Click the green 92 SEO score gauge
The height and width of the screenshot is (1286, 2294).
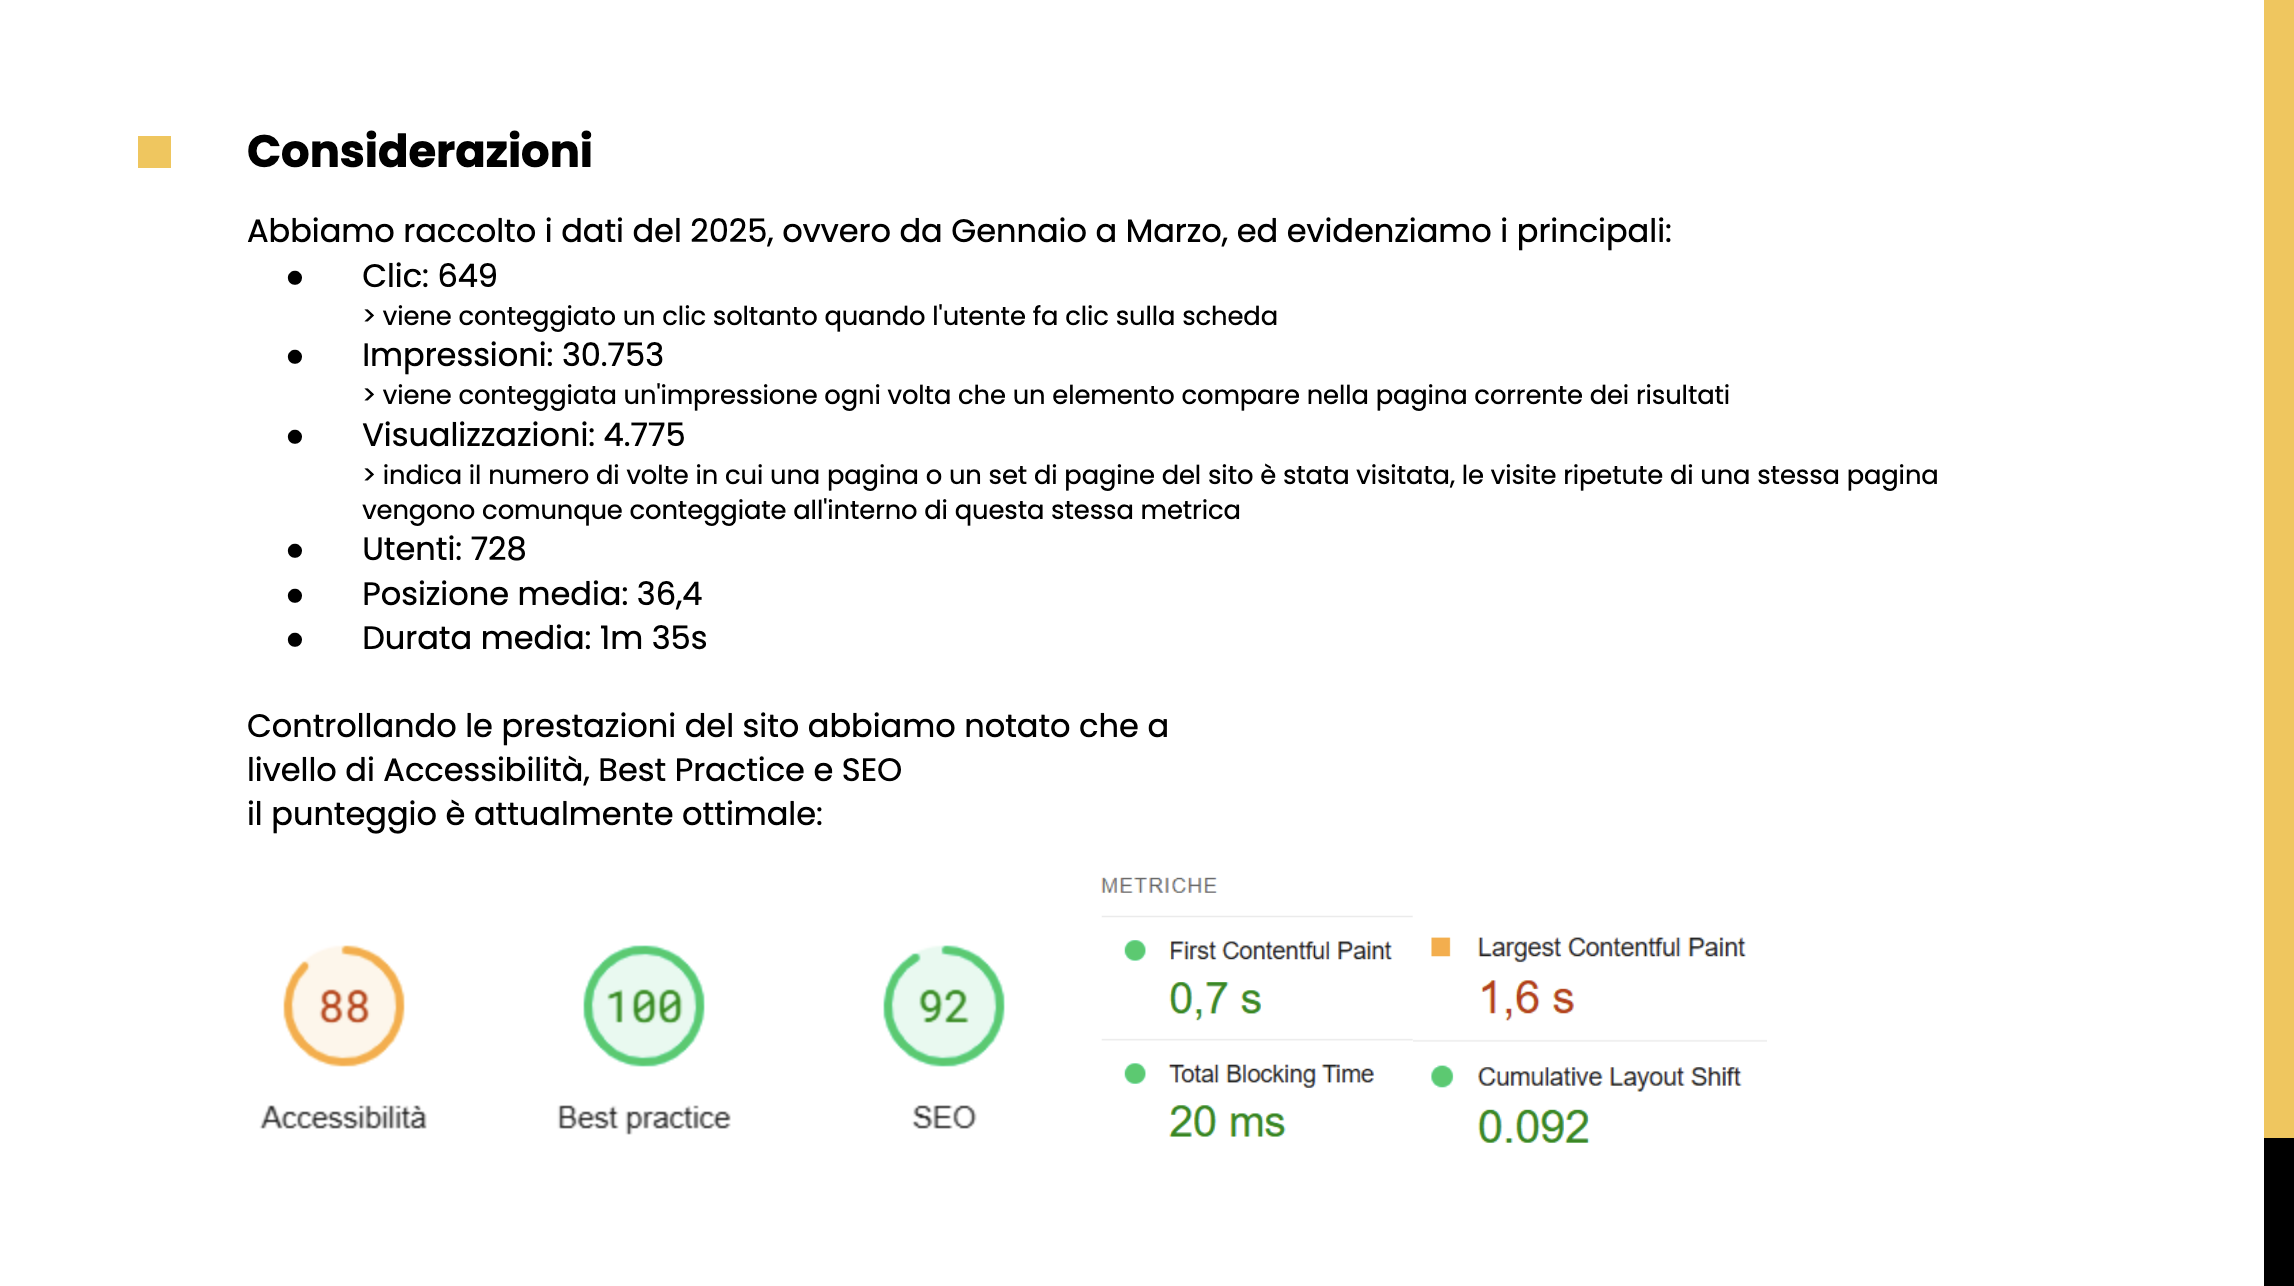tap(943, 1006)
